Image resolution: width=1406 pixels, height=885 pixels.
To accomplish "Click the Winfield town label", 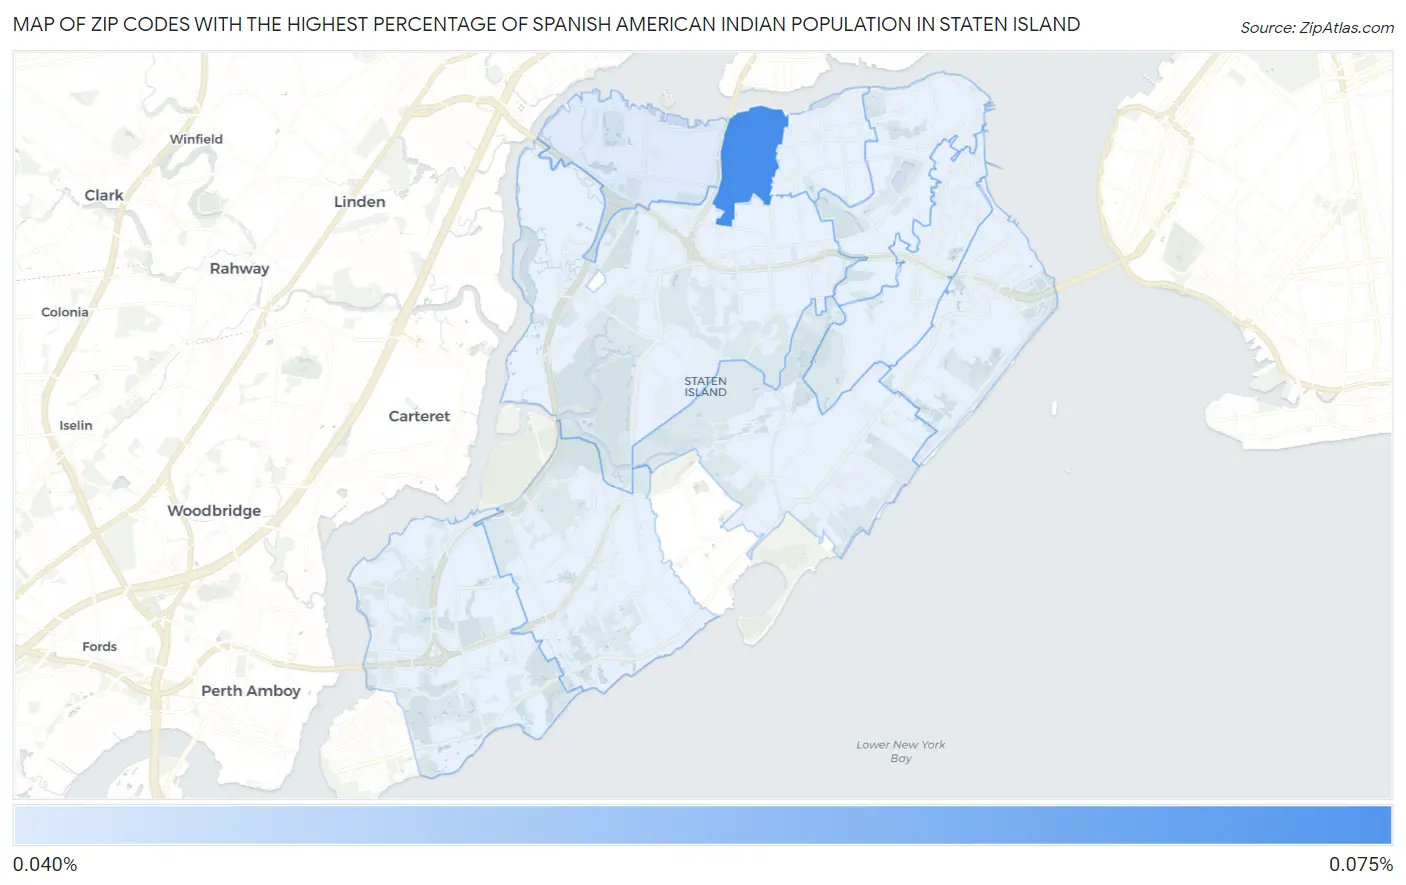I will [x=196, y=139].
